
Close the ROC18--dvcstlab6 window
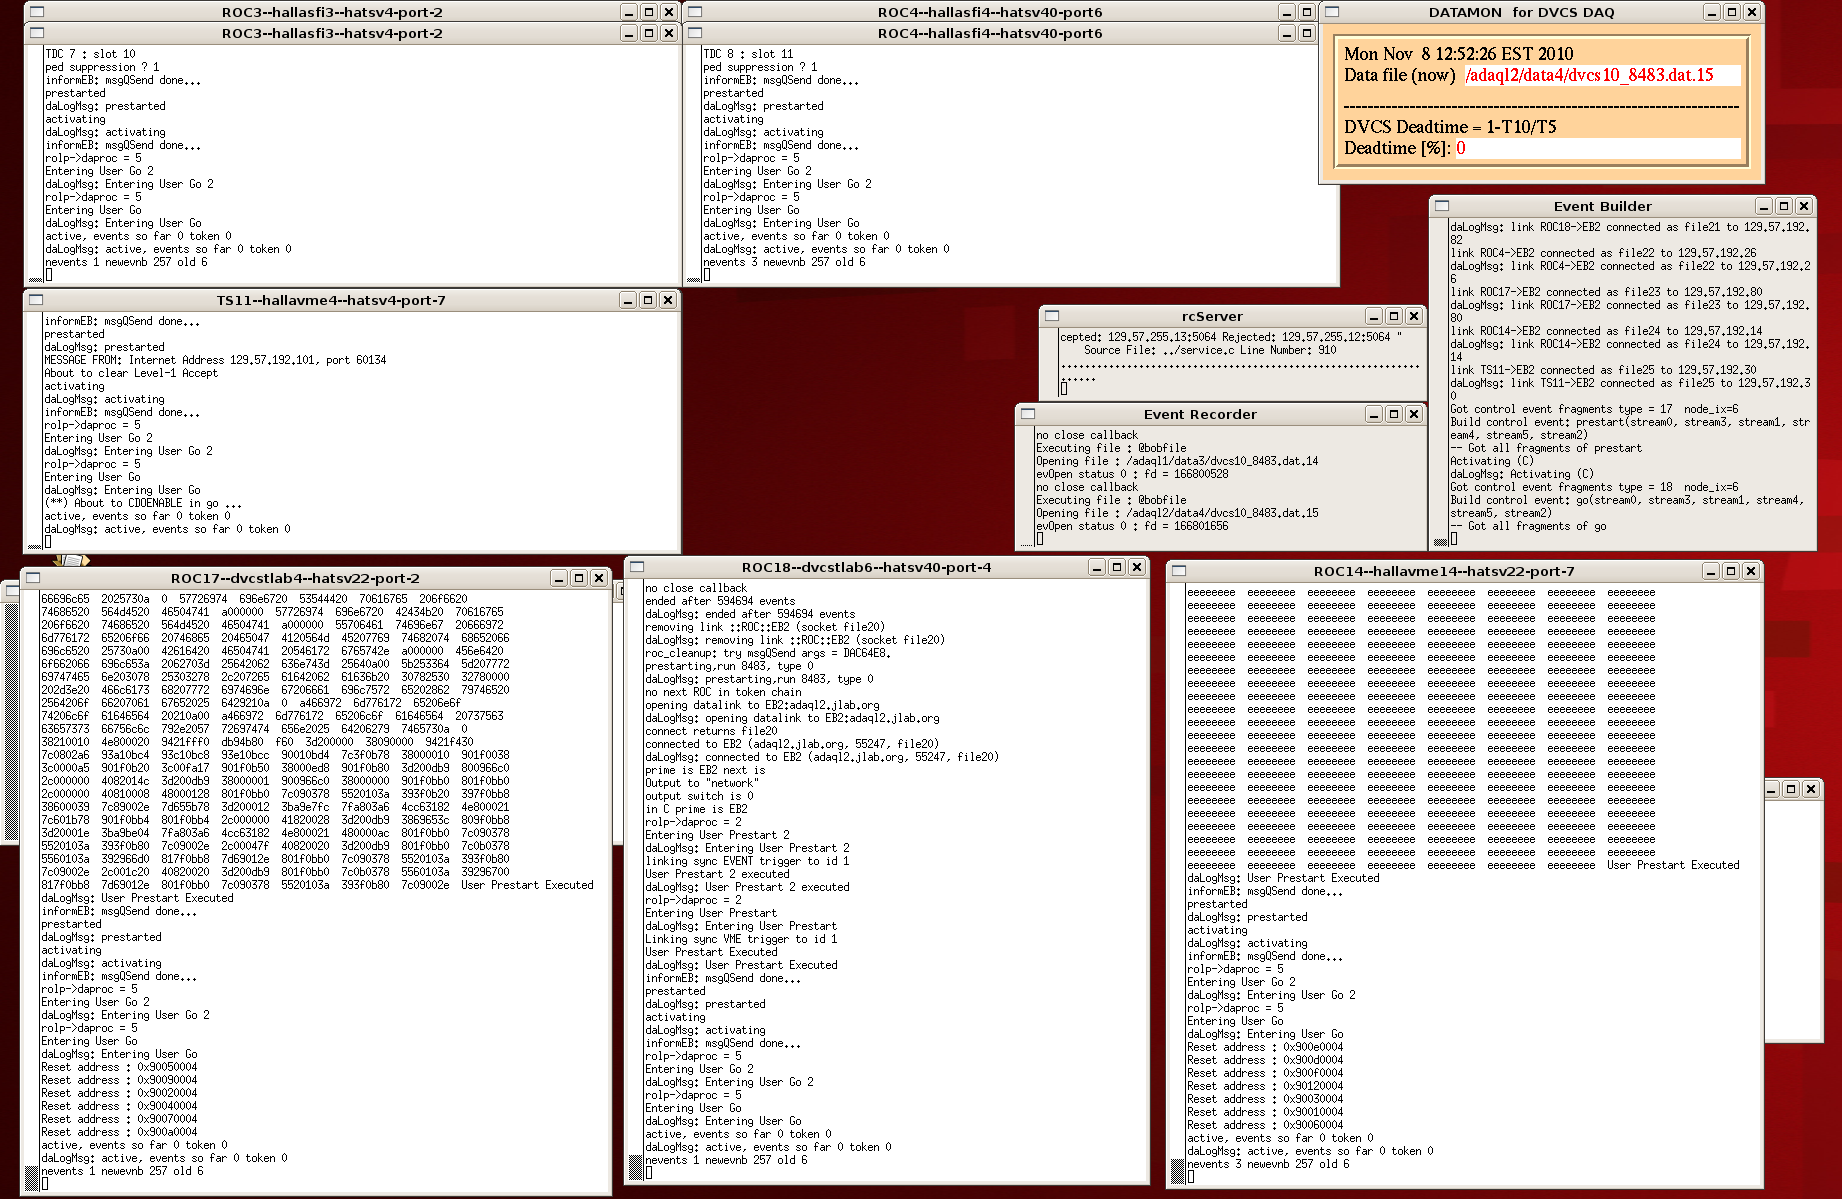point(1137,567)
